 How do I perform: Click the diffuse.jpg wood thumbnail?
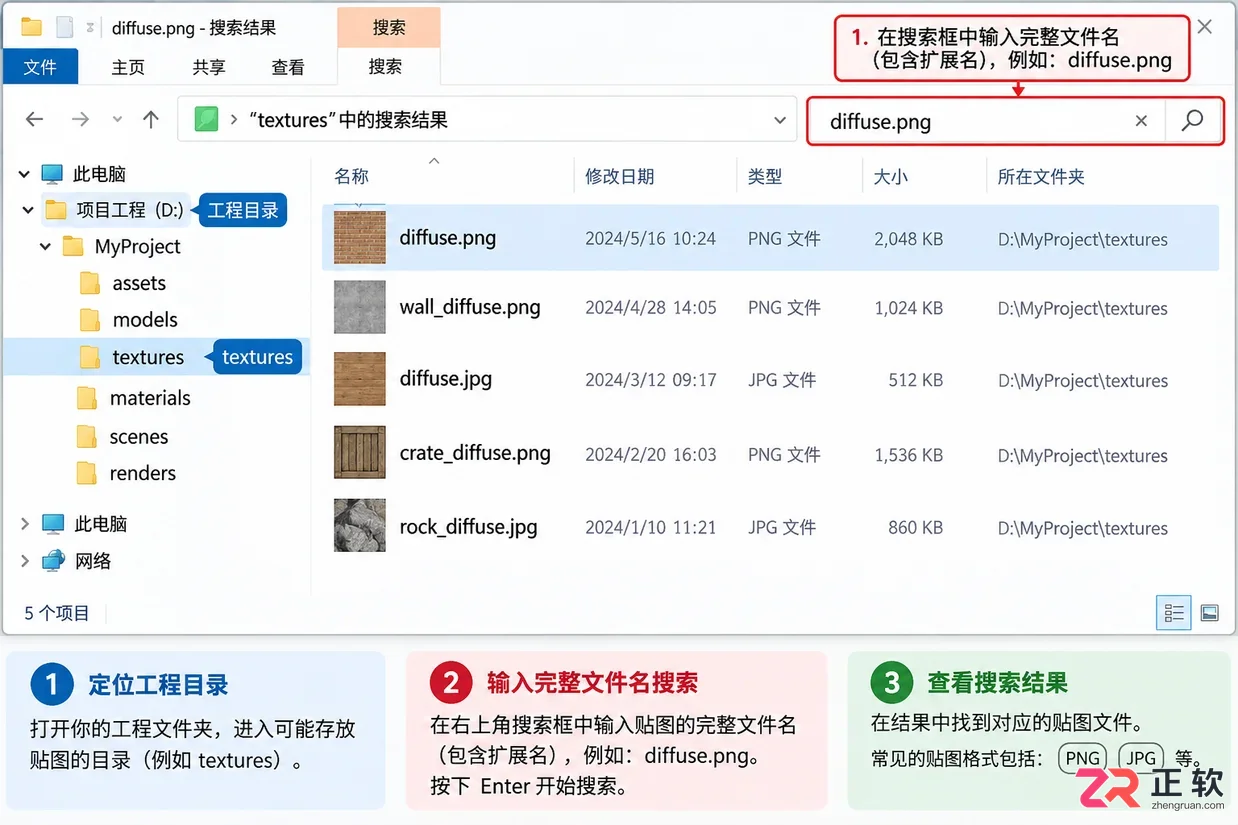(360, 379)
